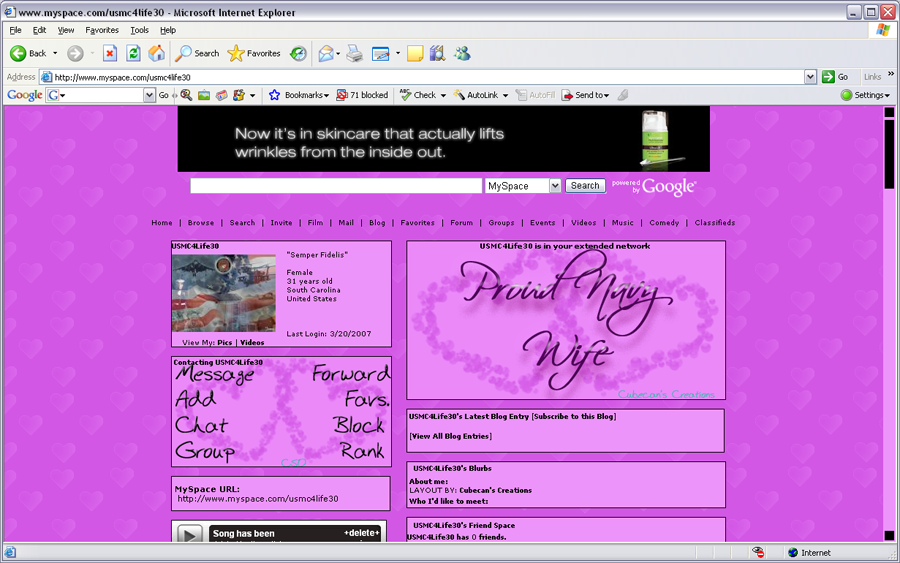Image resolution: width=900 pixels, height=563 pixels.
Task: Click the 71 blocked popup blocker
Action: (x=362, y=95)
